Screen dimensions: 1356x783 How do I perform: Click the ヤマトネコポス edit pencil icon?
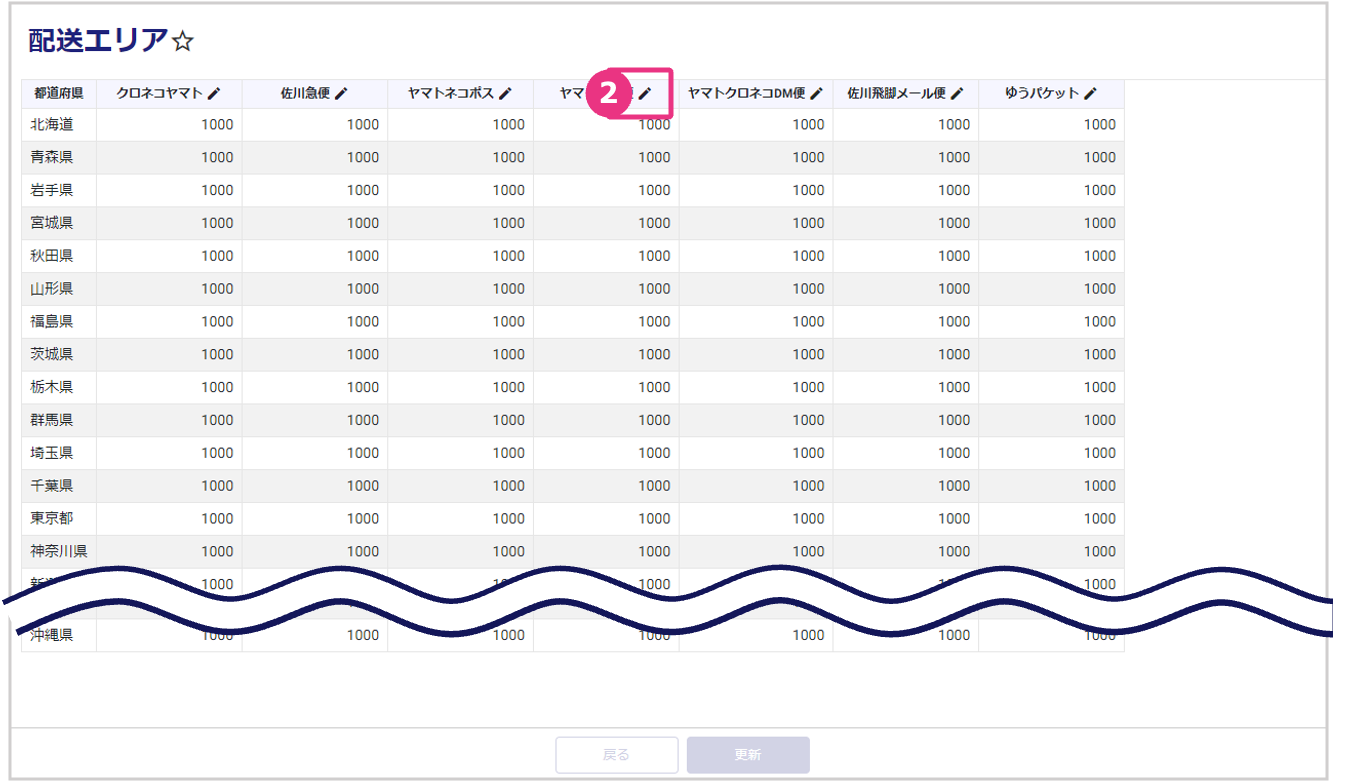505,93
